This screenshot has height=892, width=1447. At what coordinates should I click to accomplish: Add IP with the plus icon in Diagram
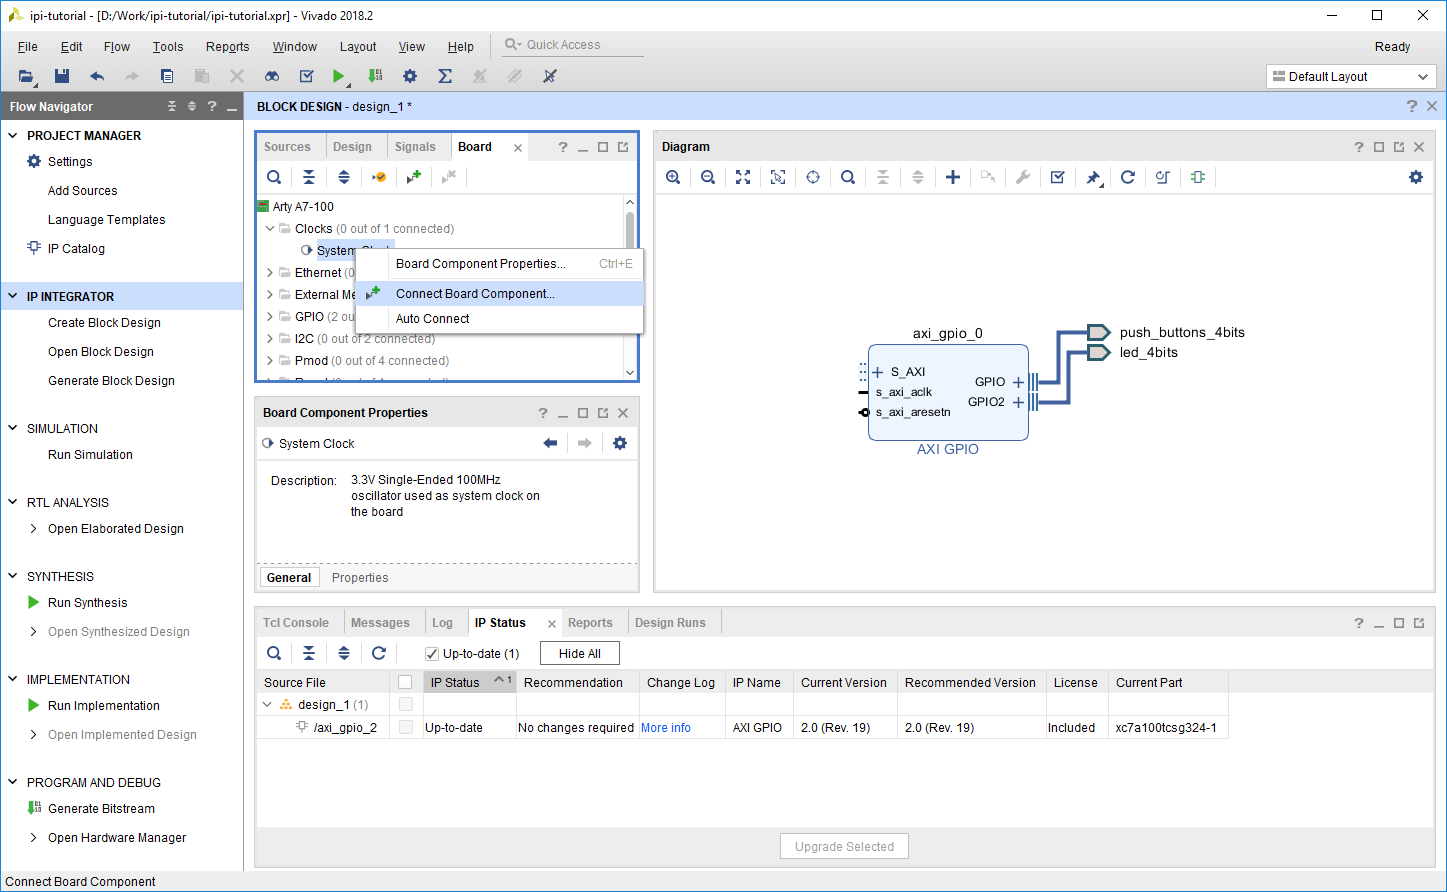tap(953, 177)
